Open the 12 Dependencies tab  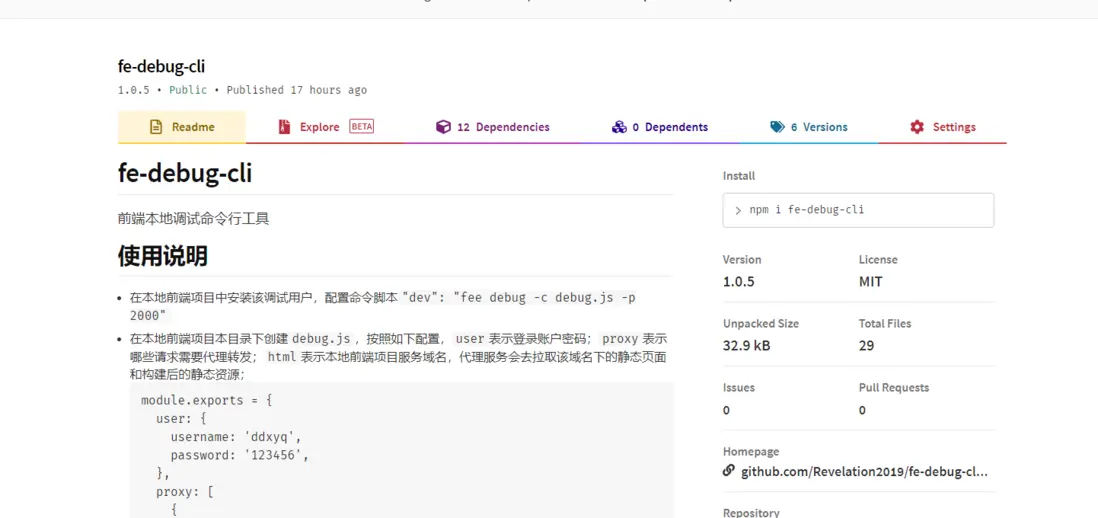pyautogui.click(x=492, y=127)
